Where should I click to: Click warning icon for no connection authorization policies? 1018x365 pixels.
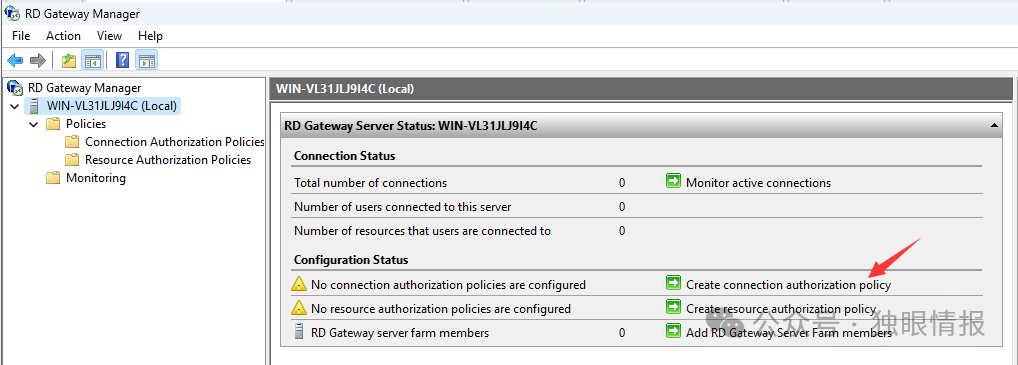[x=298, y=284]
